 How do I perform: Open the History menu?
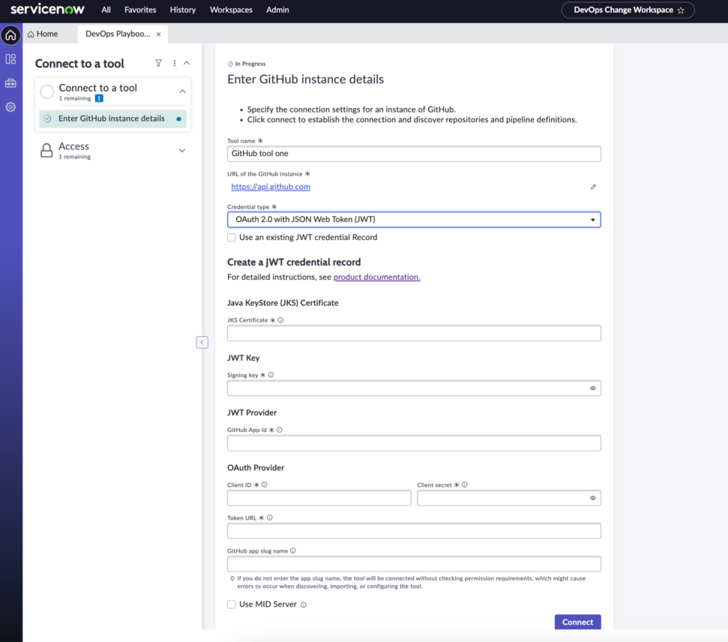point(183,10)
